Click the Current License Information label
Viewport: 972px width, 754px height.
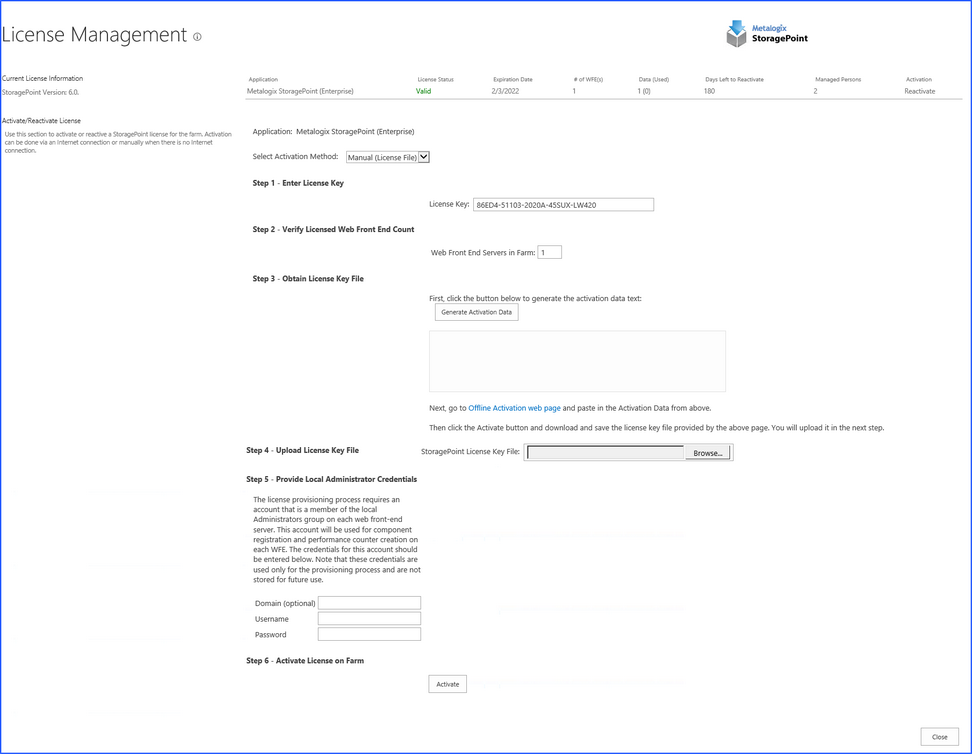42,79
